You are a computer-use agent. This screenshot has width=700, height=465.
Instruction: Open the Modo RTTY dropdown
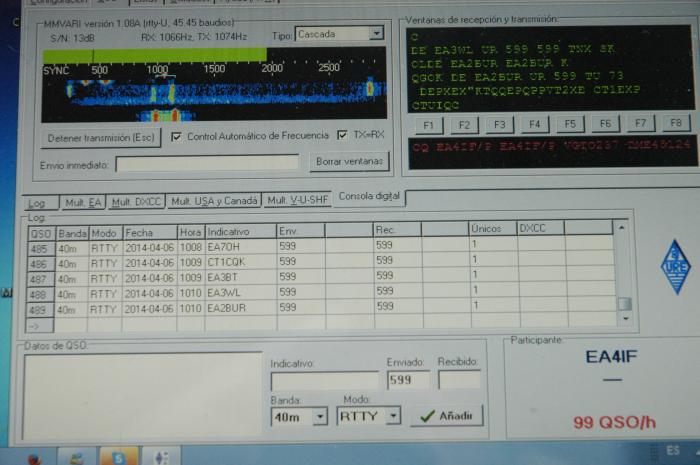(x=393, y=415)
